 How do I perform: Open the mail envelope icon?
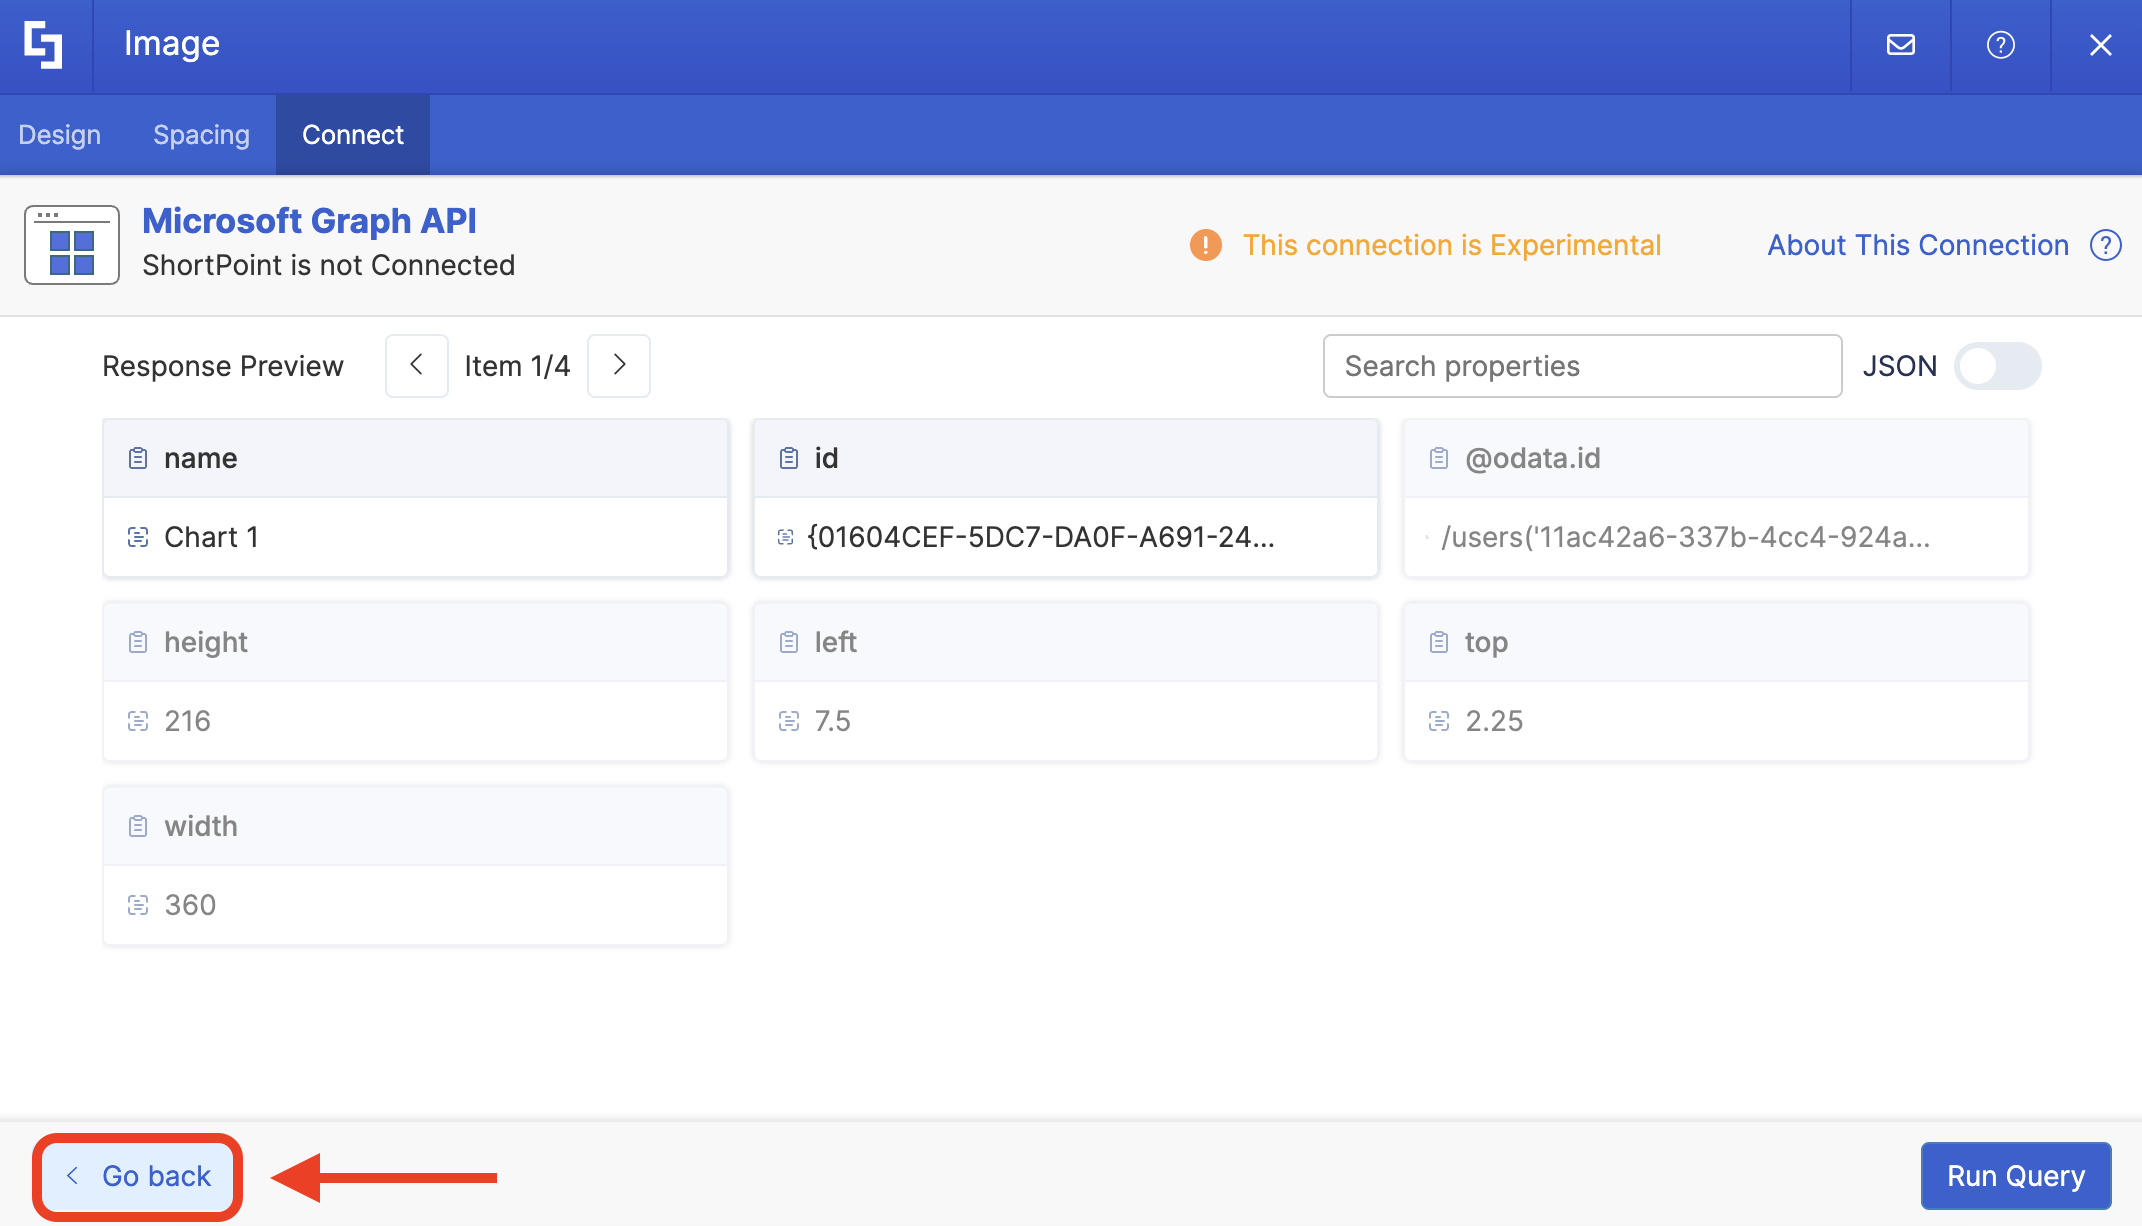1900,45
